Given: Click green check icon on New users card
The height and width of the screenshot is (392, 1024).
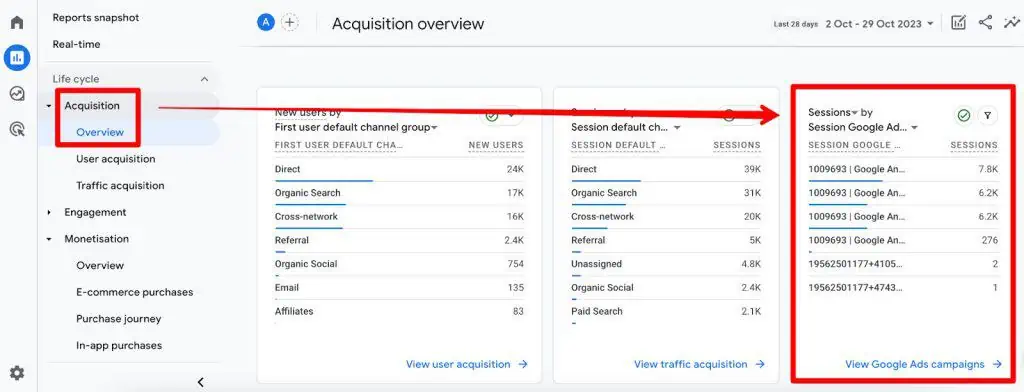Looking at the screenshot, I should [492, 116].
